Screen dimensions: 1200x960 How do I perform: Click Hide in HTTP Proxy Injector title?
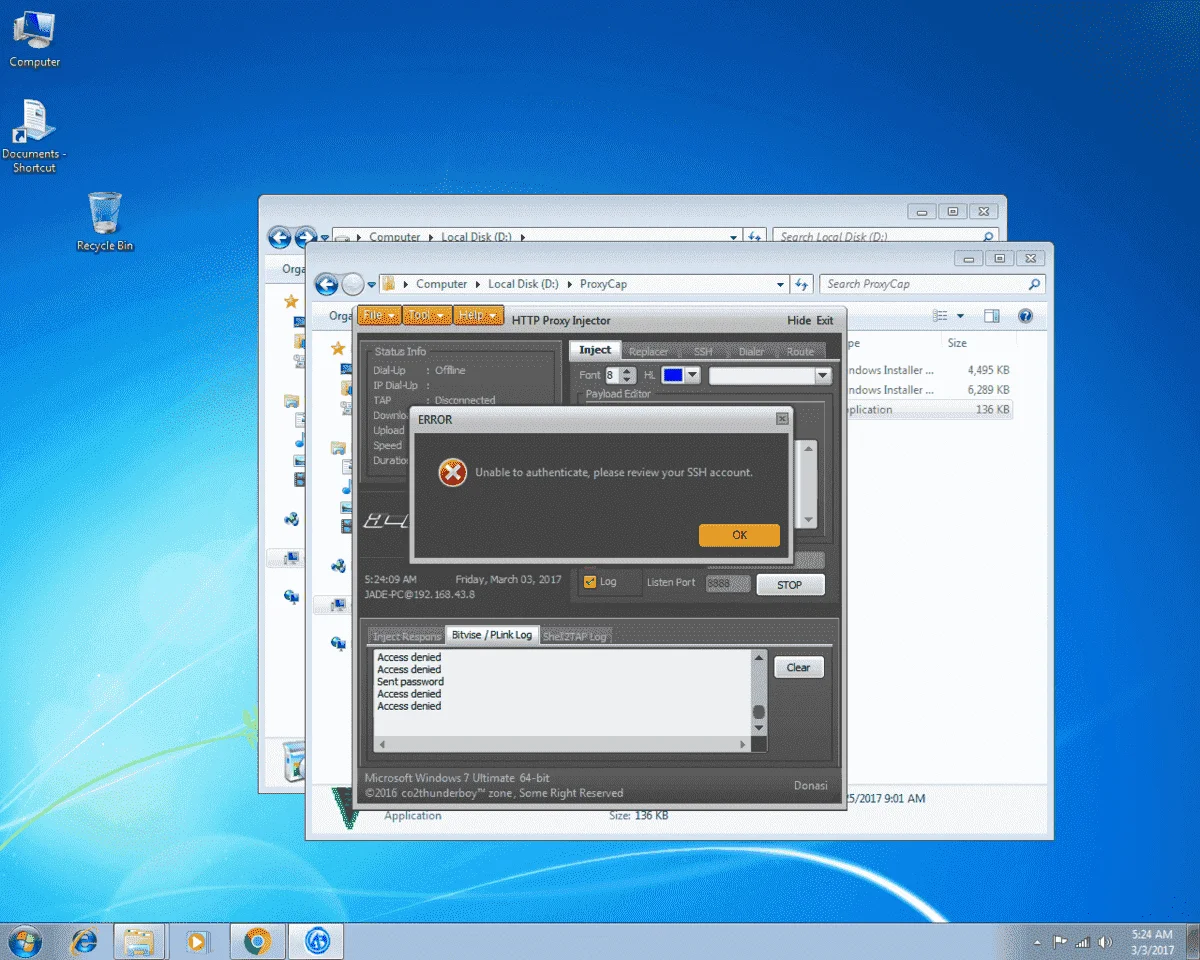point(799,321)
